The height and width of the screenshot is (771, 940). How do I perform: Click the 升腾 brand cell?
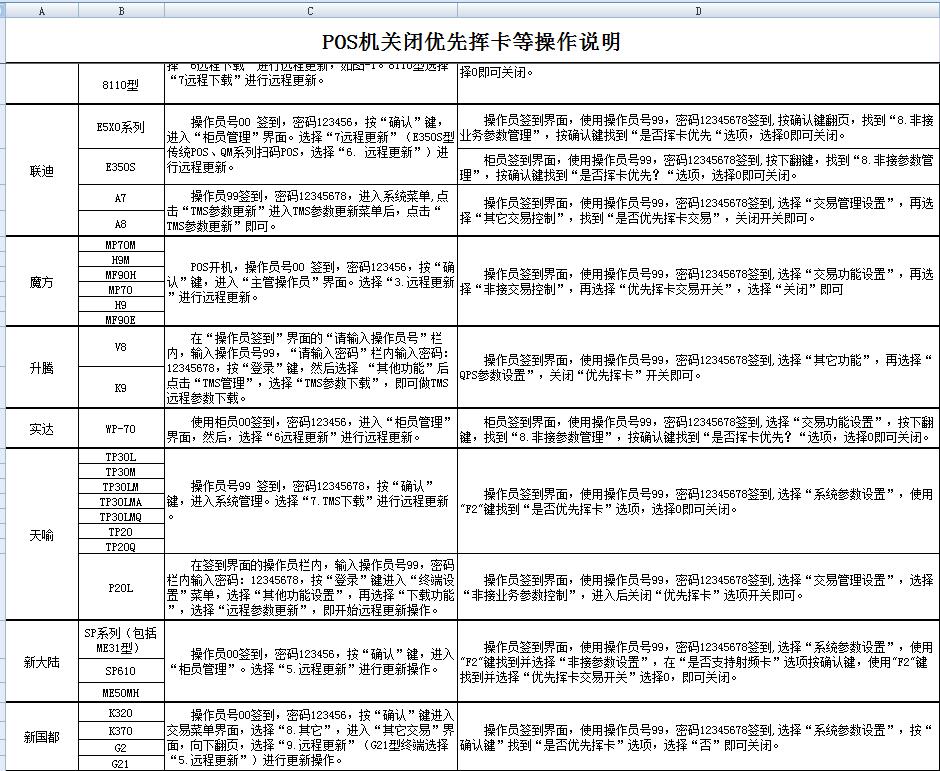40,368
